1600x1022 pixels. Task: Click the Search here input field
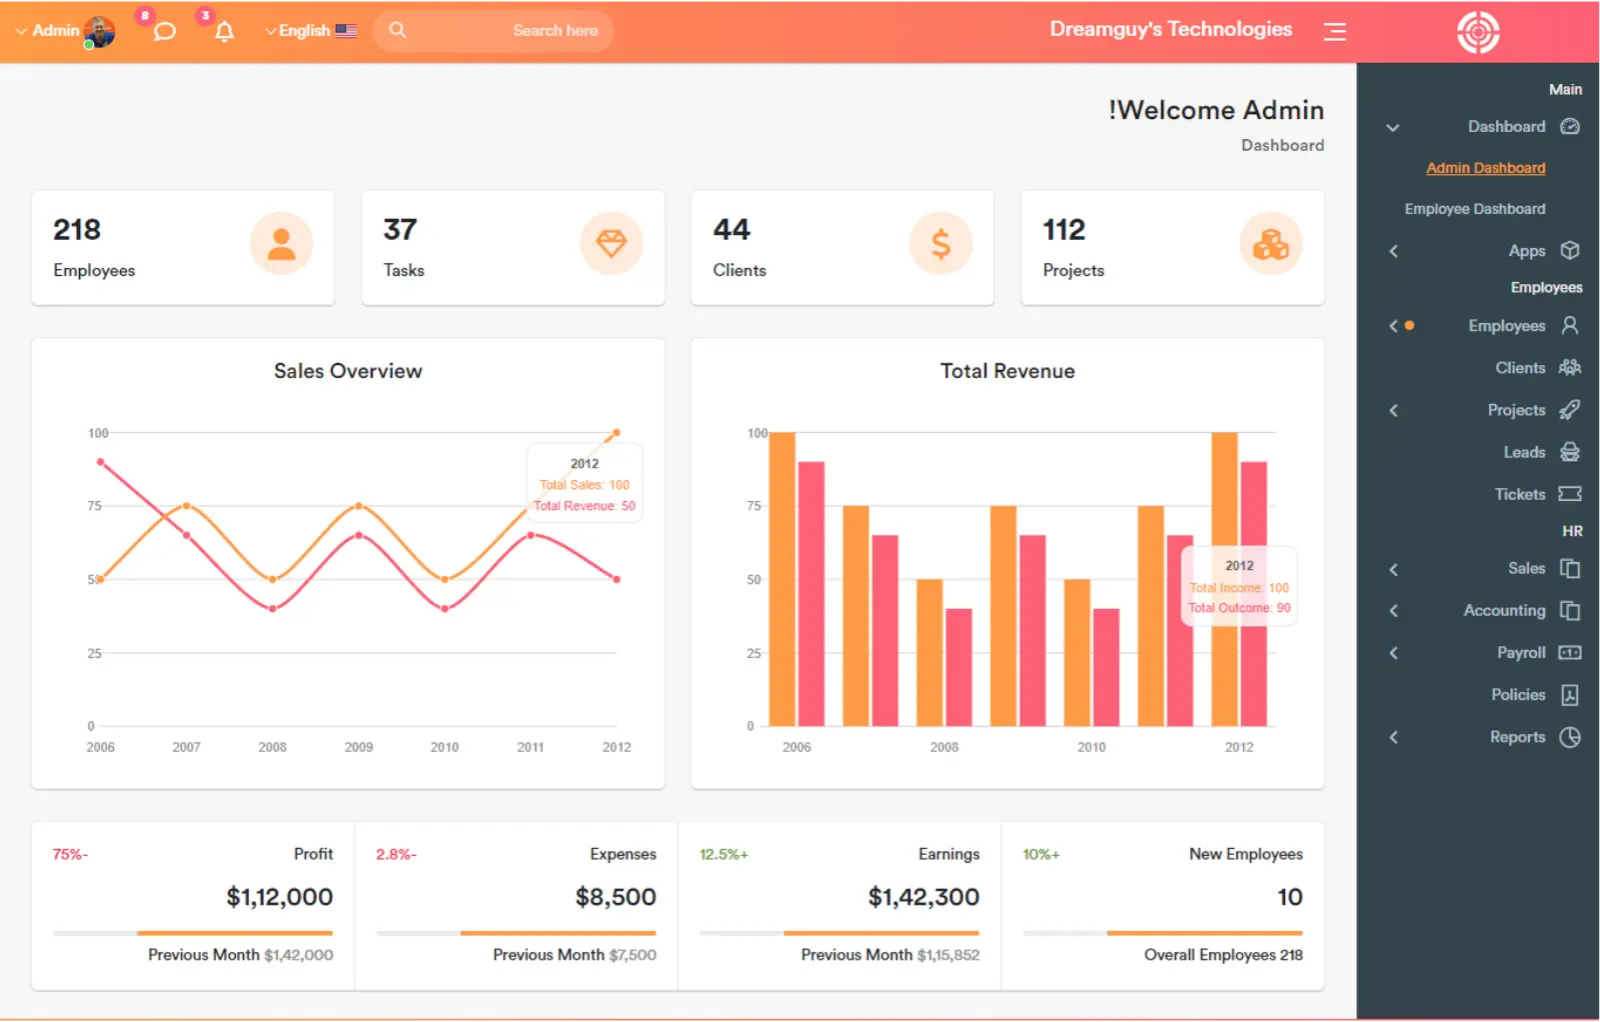click(493, 31)
